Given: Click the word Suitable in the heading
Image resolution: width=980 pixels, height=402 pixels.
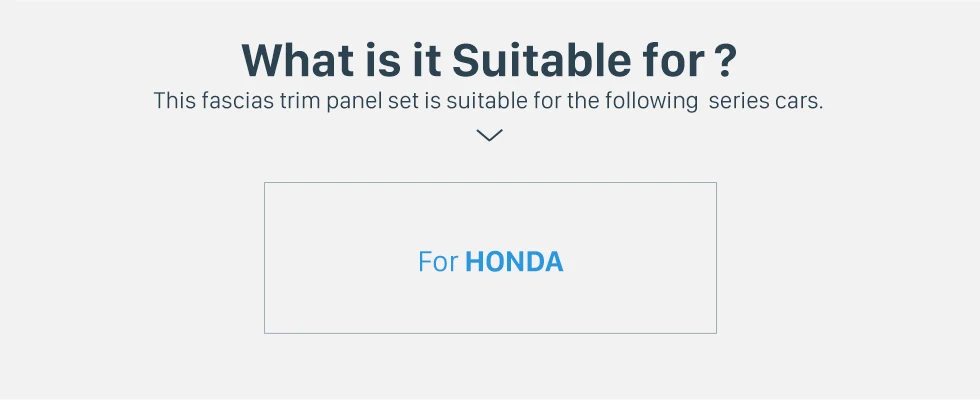Looking at the screenshot, I should tap(539, 60).
